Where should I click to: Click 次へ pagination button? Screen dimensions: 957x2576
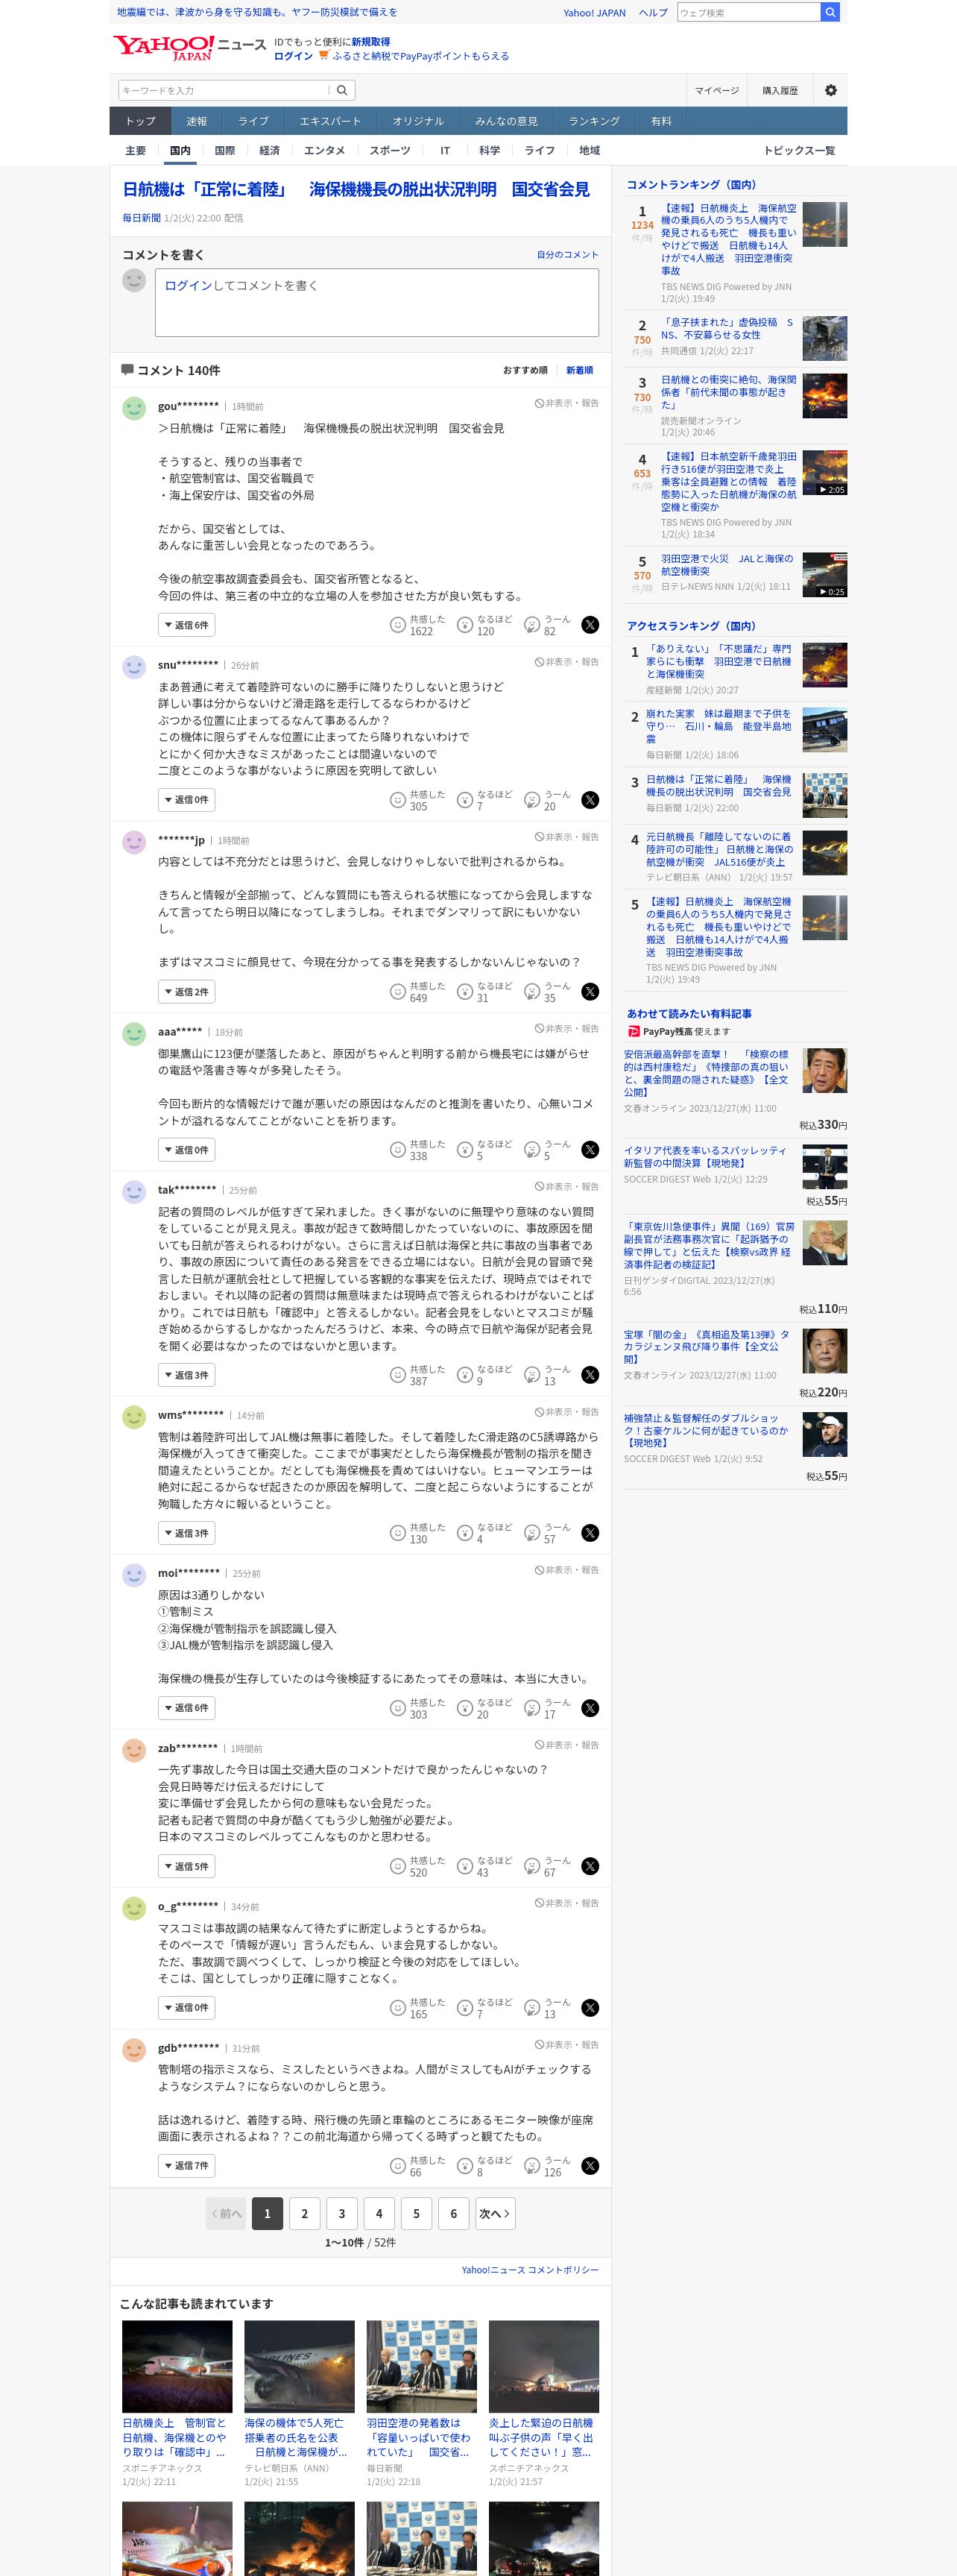pyautogui.click(x=494, y=2214)
